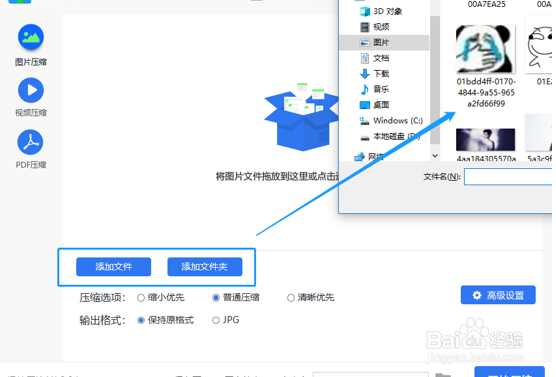Image resolution: width=556 pixels, height=377 pixels.
Task: Click the 00A7EA25 file name
Action: pos(486,4)
